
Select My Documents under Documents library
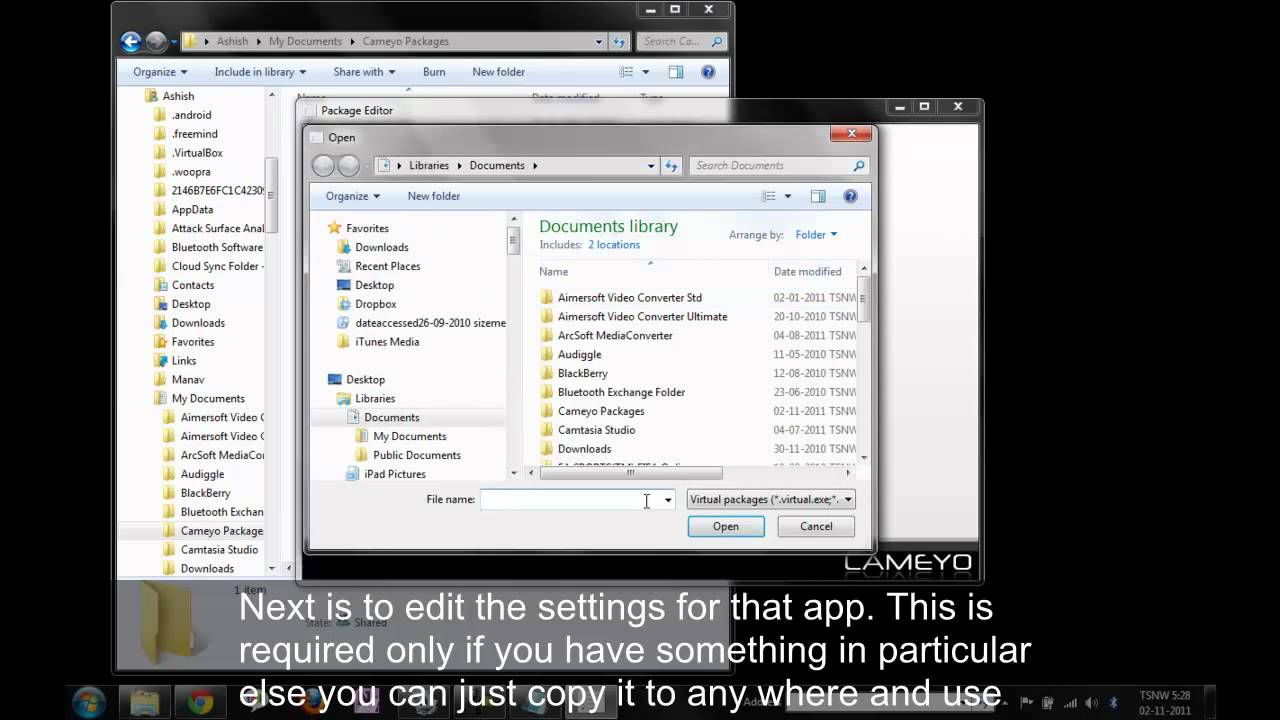409,436
